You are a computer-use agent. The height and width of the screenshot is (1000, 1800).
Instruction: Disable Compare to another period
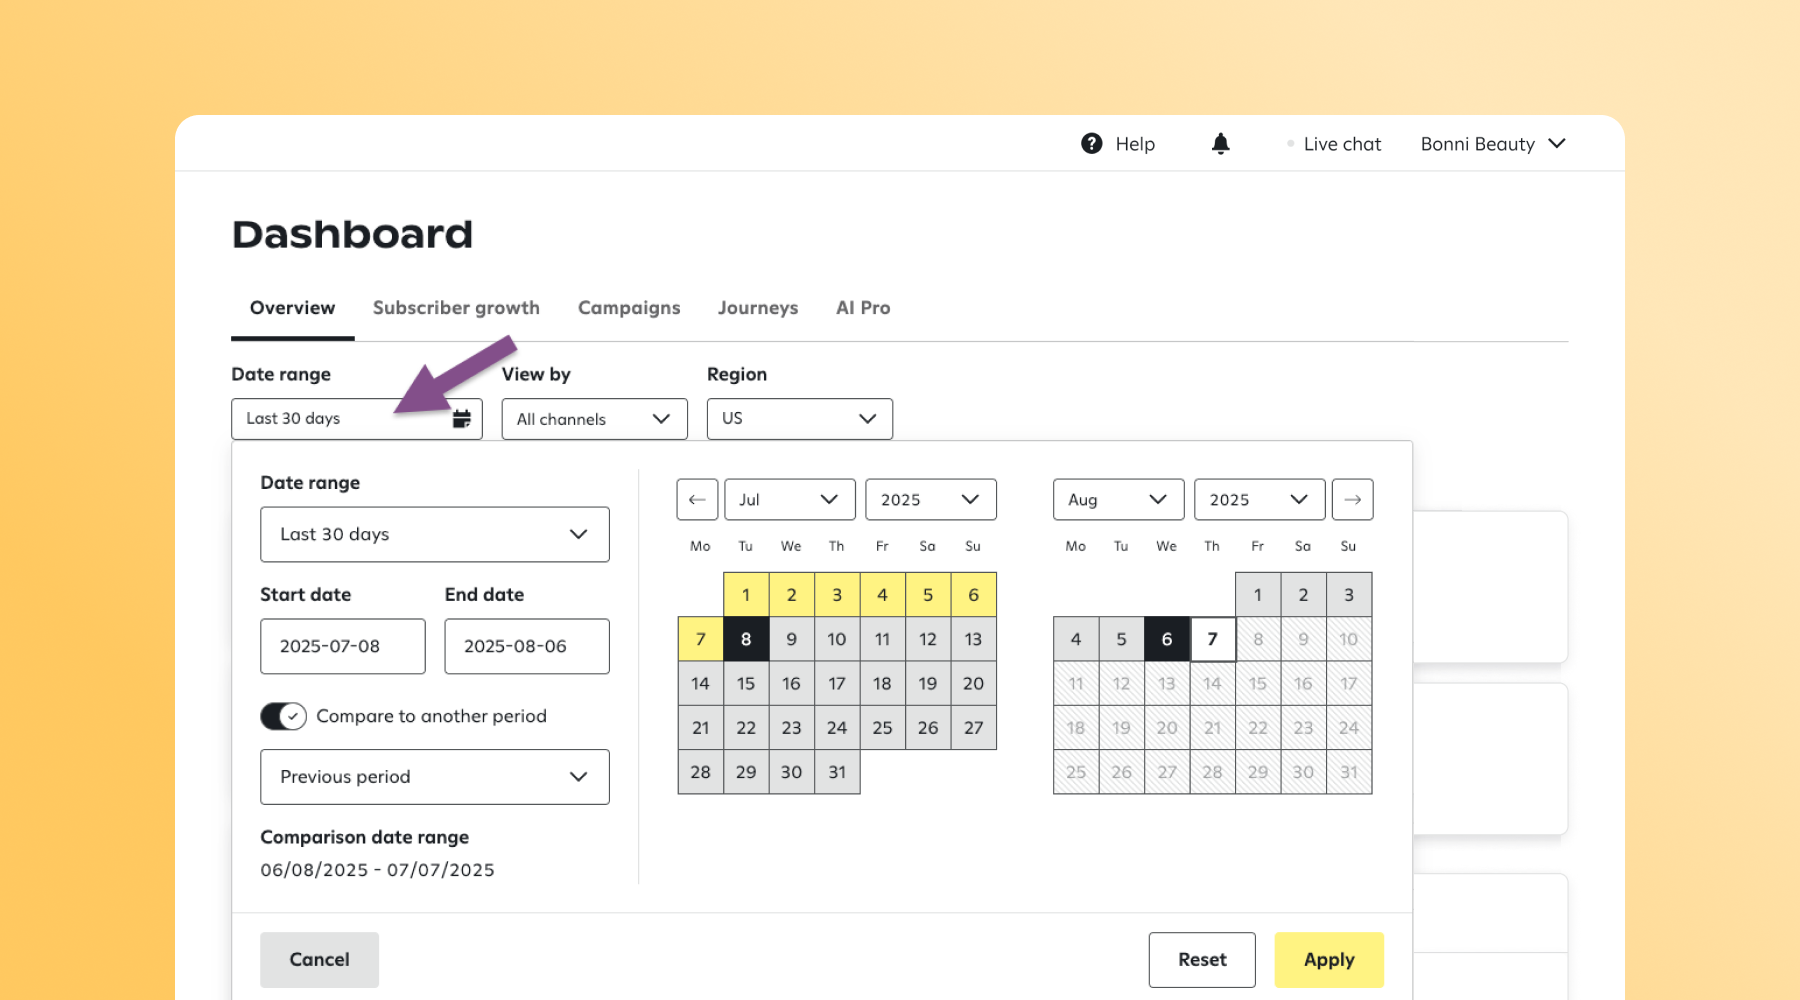point(283,716)
